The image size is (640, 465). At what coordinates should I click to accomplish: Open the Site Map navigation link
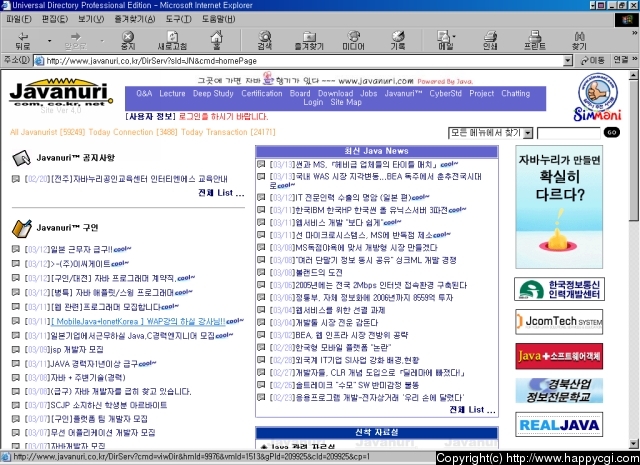[x=346, y=102]
